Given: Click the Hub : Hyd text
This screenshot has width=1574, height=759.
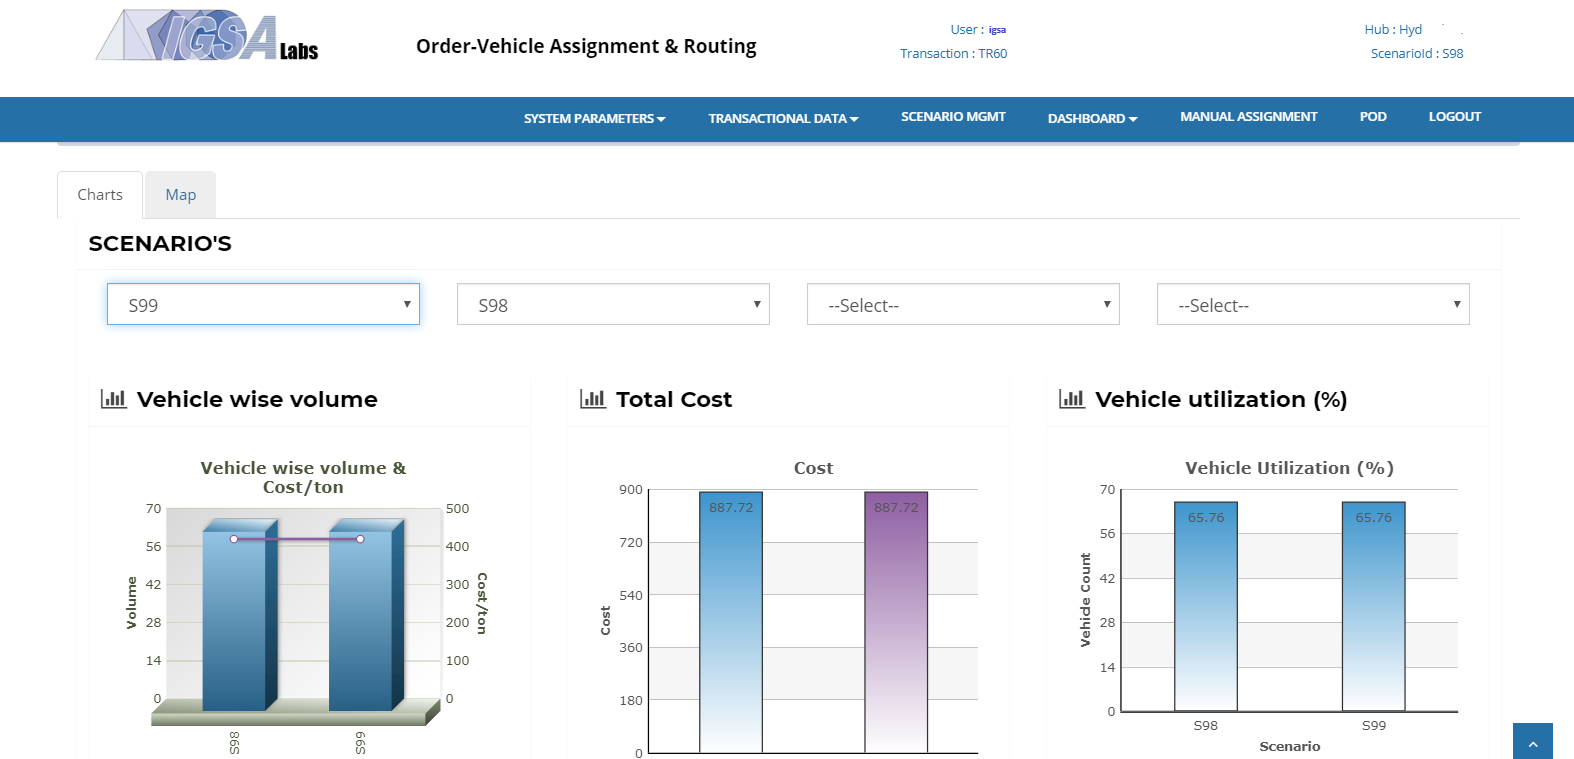Looking at the screenshot, I should pos(1393,30).
